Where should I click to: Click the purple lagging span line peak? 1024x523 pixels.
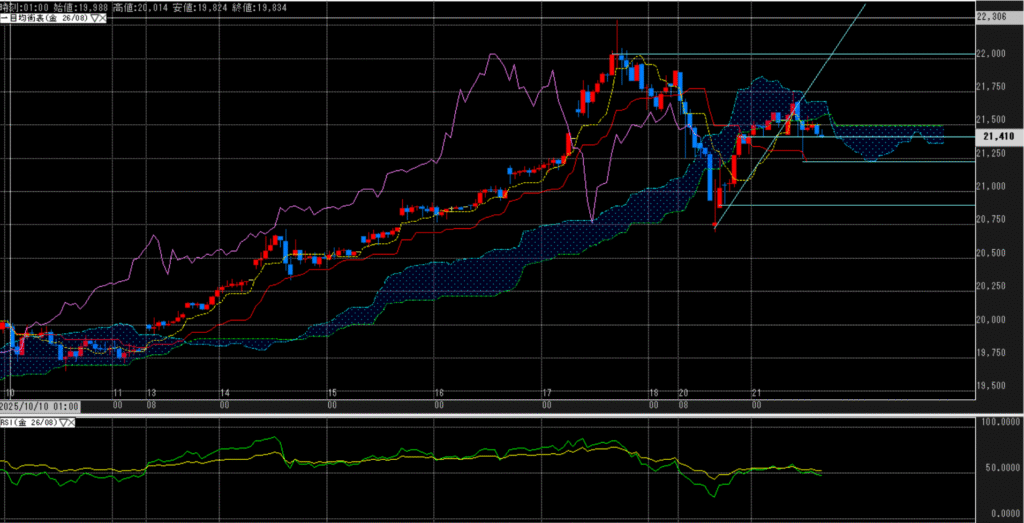pyautogui.click(x=494, y=54)
